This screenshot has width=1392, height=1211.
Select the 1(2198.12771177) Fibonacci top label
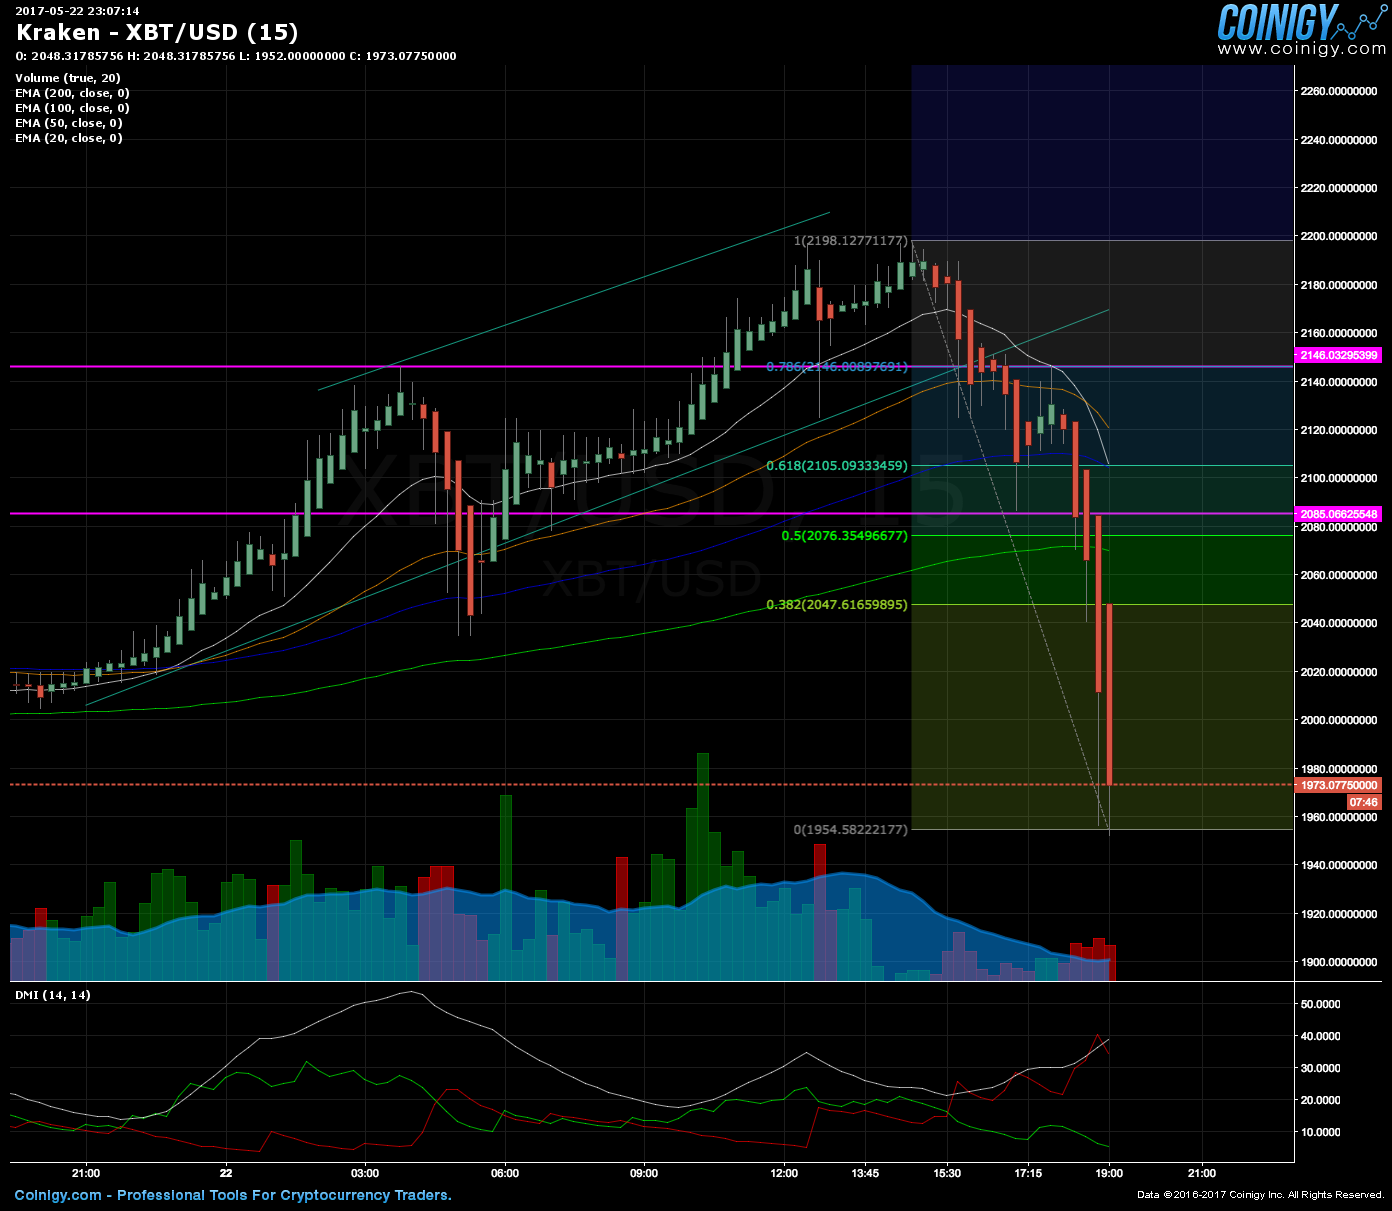(849, 242)
